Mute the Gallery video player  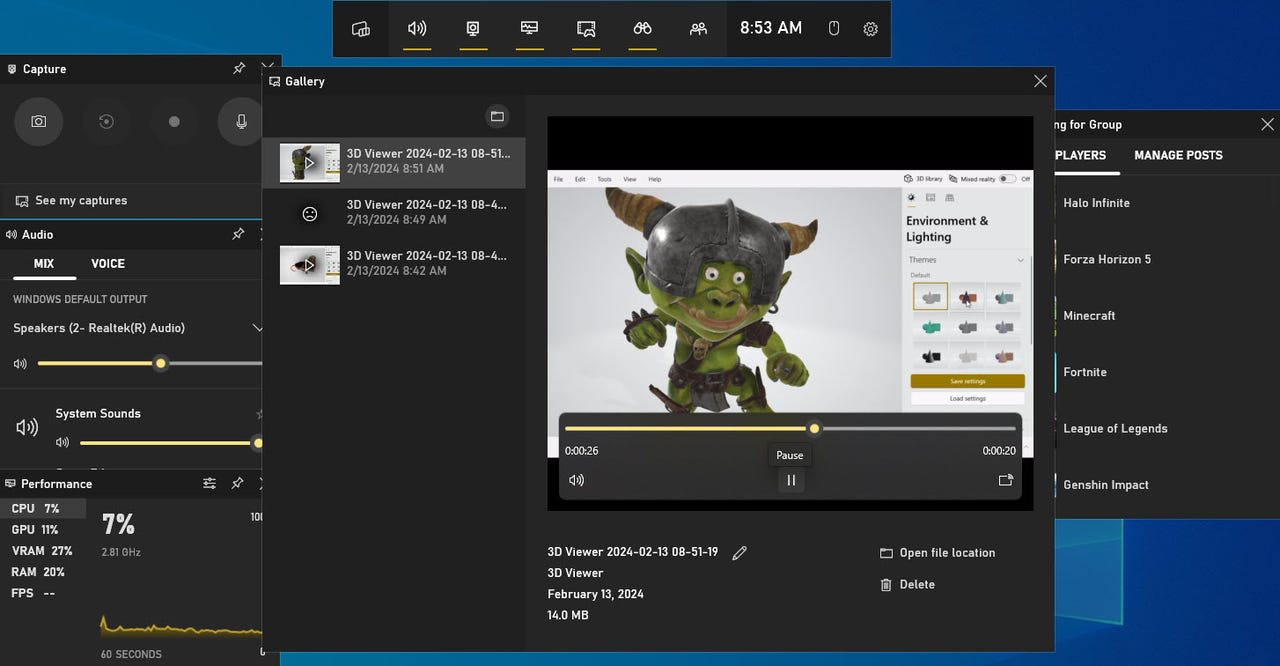tap(576, 480)
